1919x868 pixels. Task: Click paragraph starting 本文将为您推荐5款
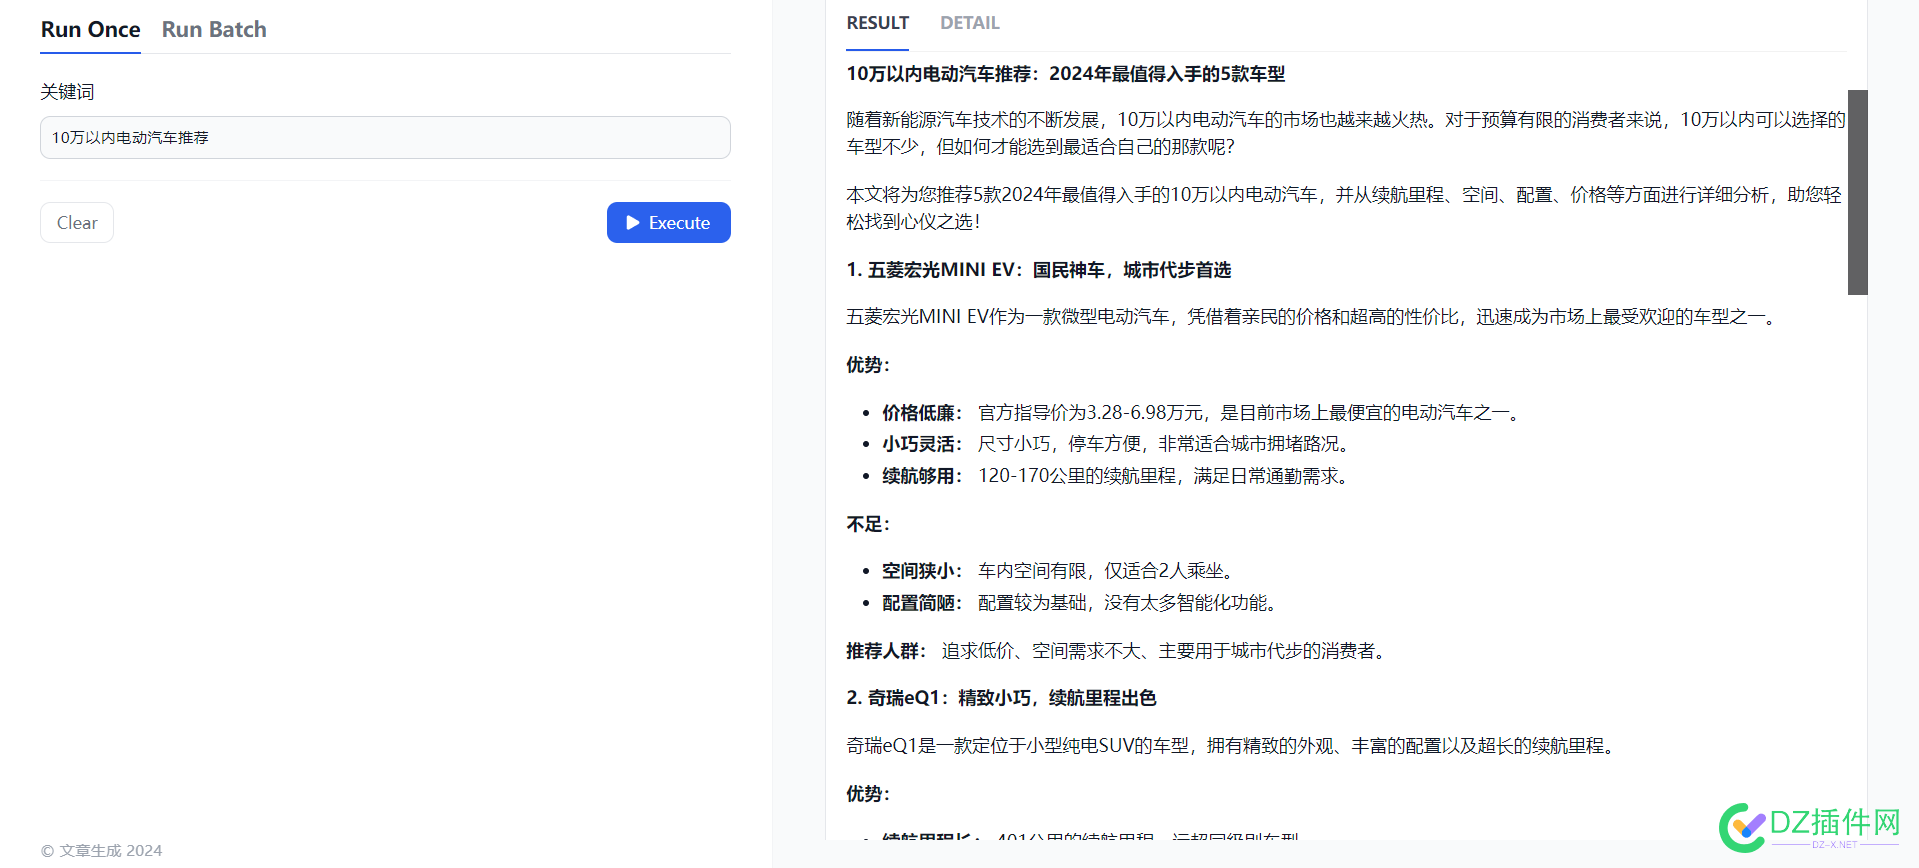1345,208
